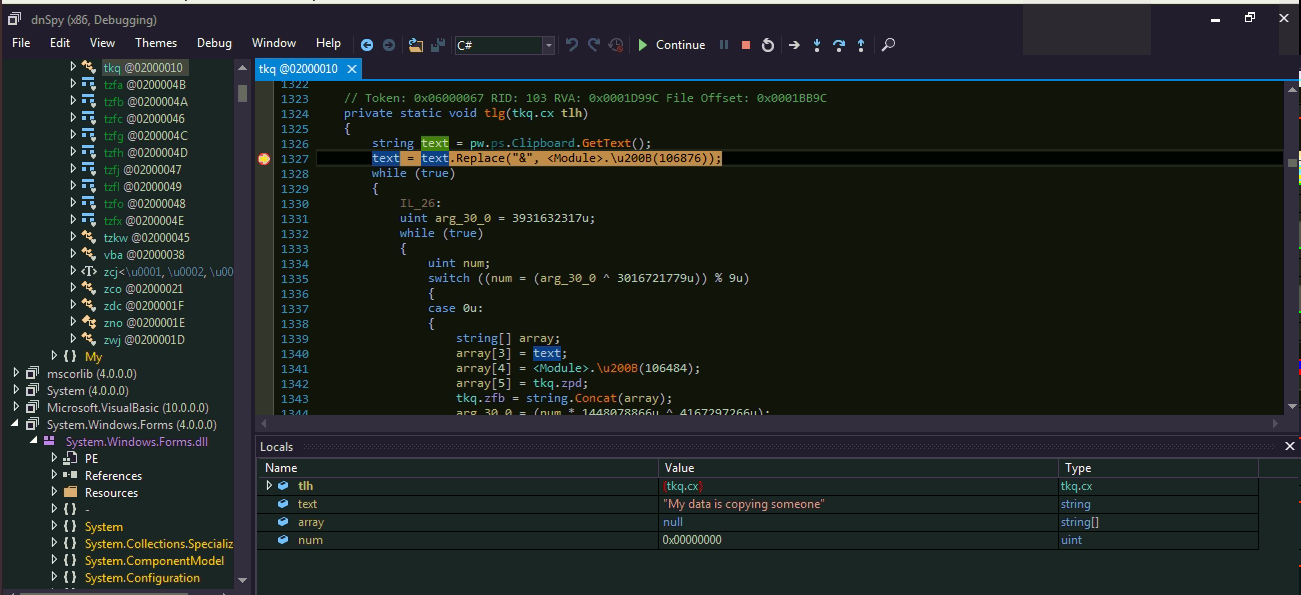Click the navigate back arrow icon

click(367, 45)
